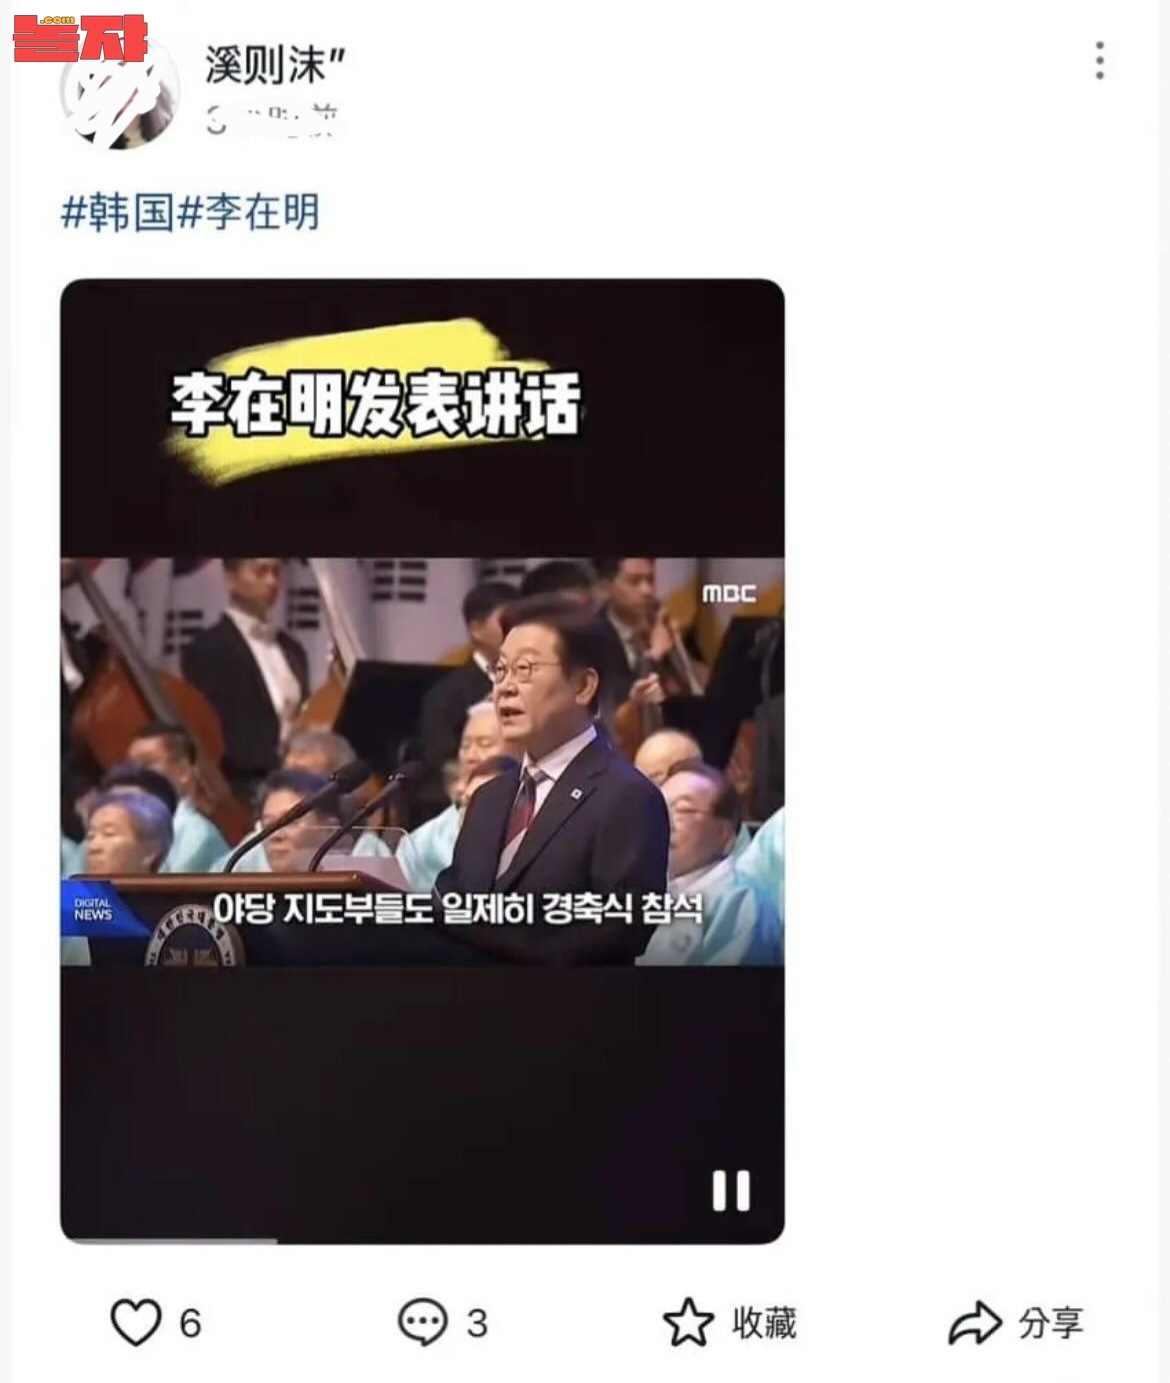Open the poster's profile avatar
Viewport: 1170px width, 1383px height.
[118, 92]
